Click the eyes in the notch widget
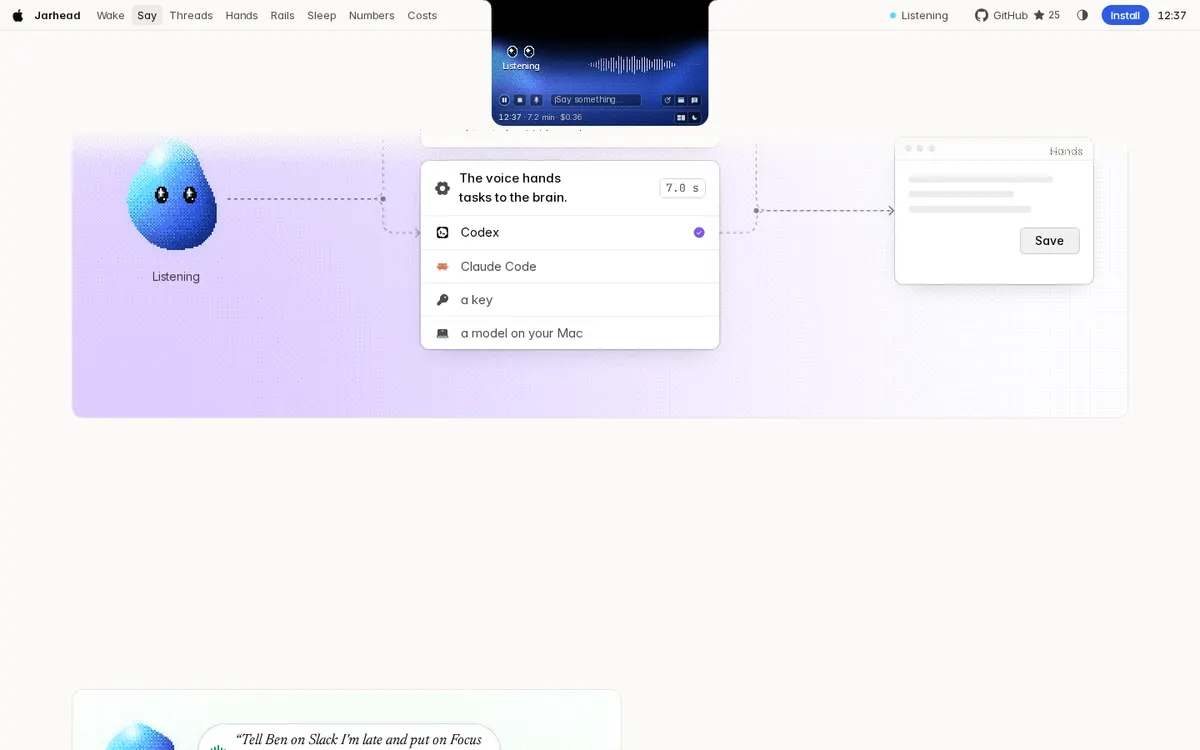 coord(521,52)
